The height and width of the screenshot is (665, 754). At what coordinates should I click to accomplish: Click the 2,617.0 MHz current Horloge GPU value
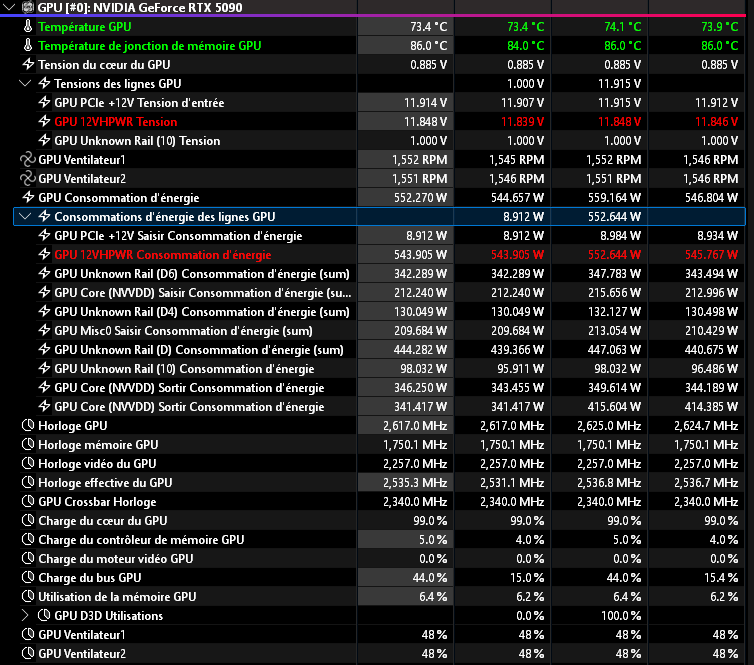415,426
